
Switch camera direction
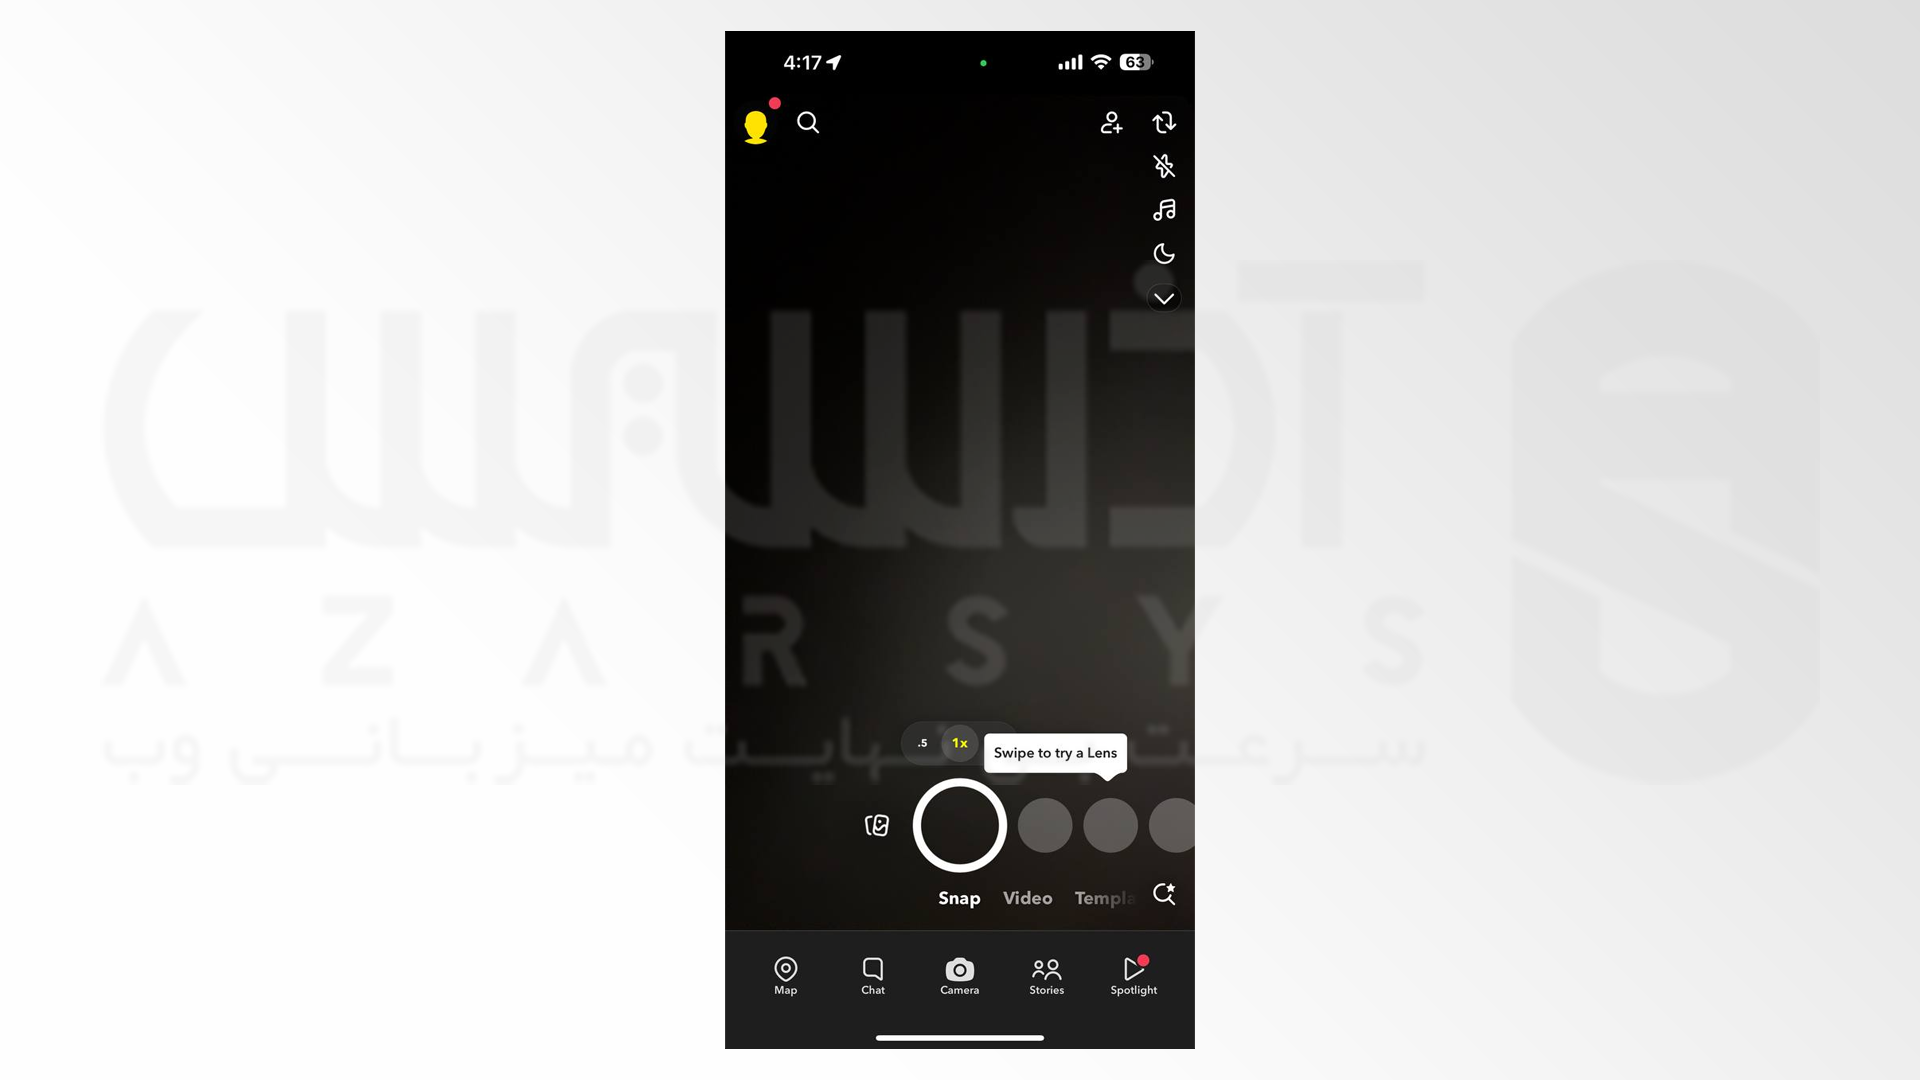pyautogui.click(x=1163, y=121)
